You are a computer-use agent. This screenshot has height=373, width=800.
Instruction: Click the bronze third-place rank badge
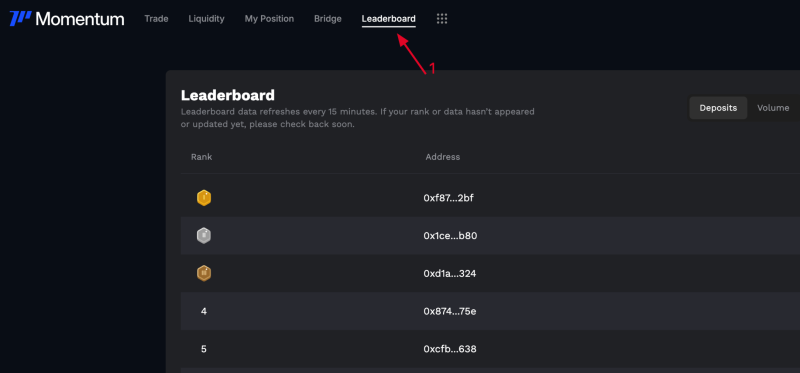pyautogui.click(x=204, y=273)
